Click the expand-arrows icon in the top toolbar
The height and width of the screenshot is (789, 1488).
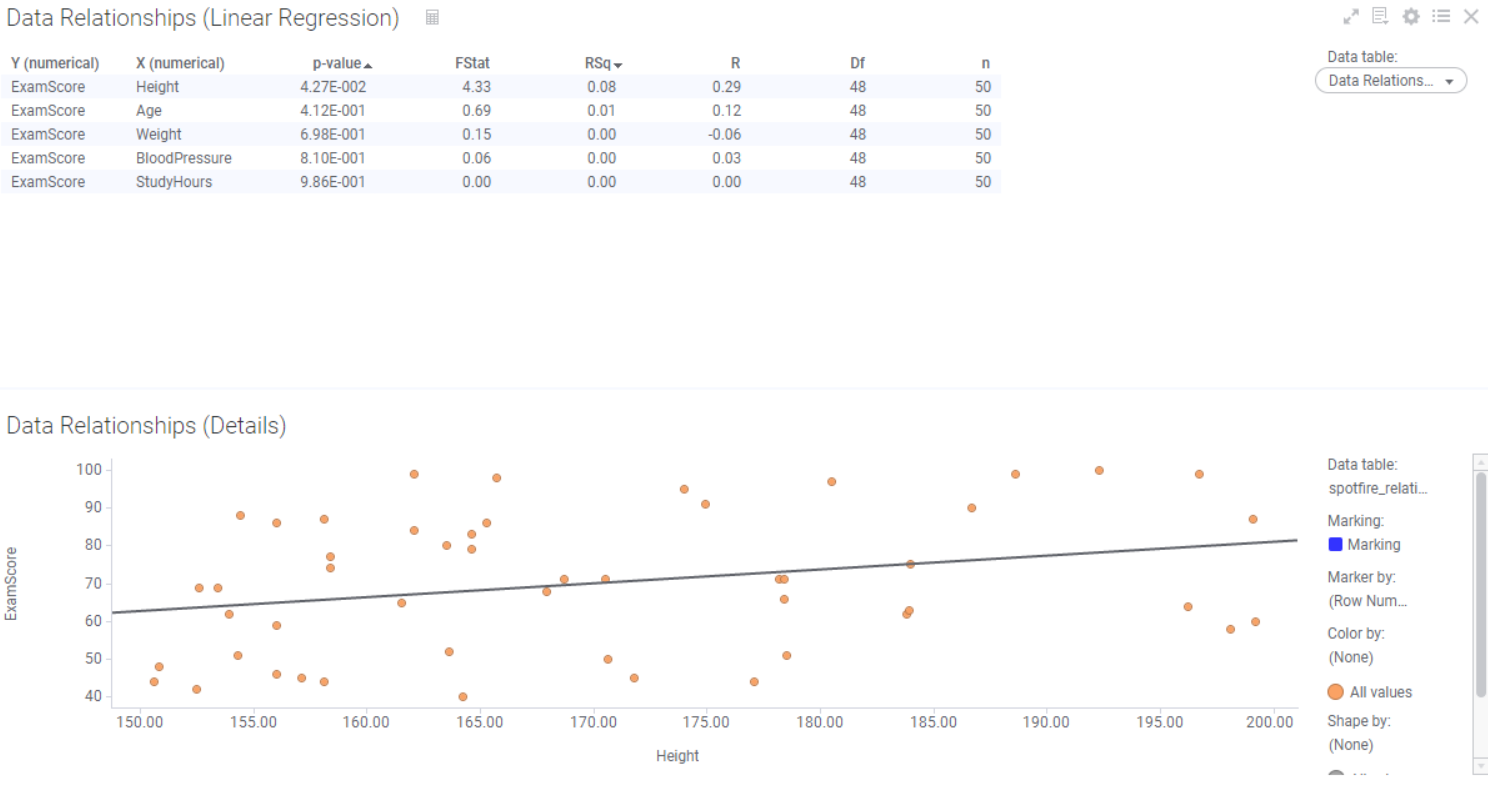tap(1350, 16)
